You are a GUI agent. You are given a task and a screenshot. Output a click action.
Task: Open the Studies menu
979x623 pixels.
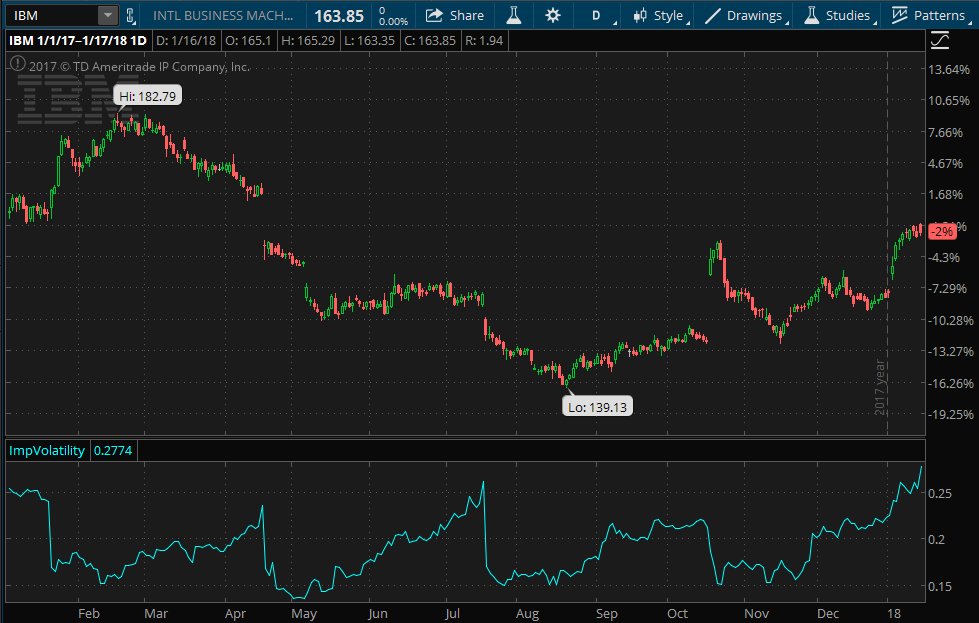838,15
